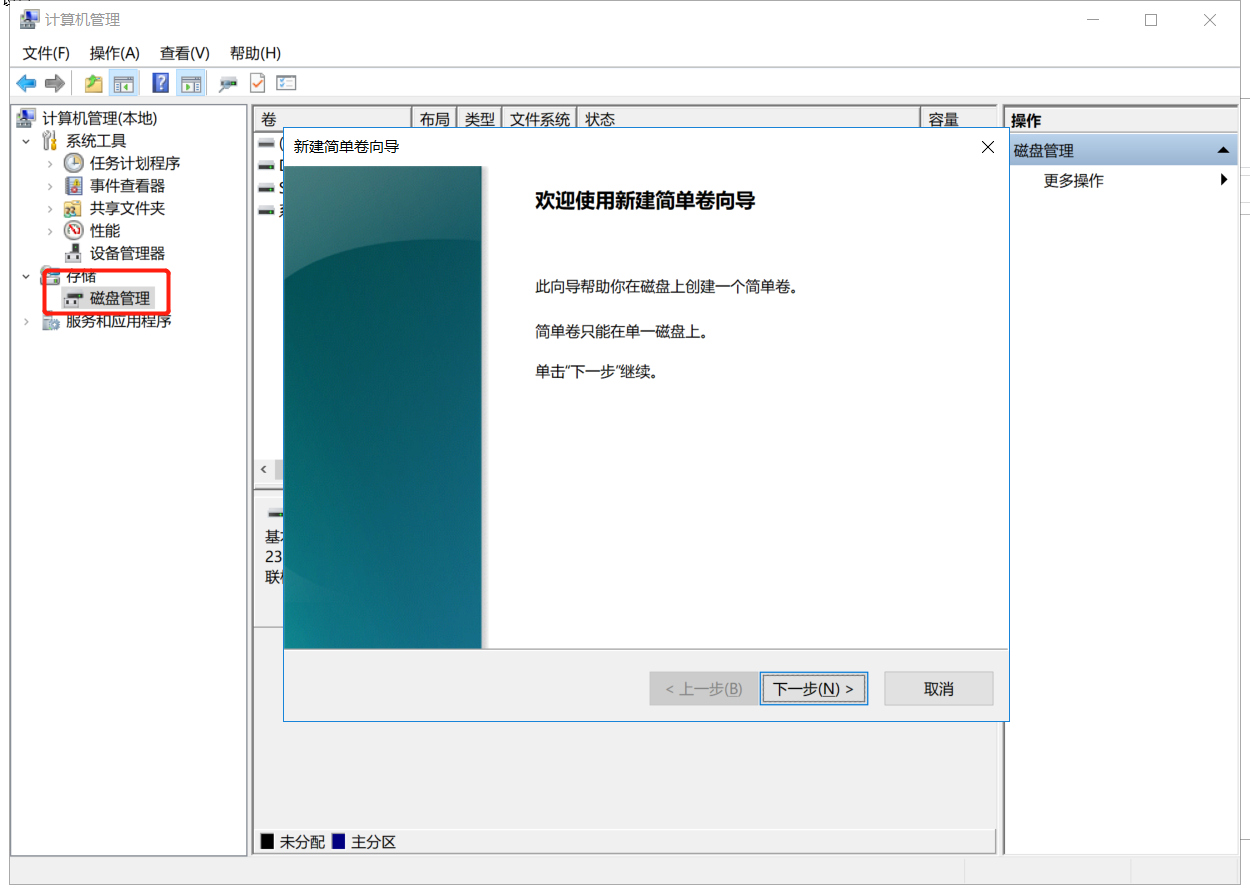
Task: Open the 操作(A) menu
Action: 115,53
